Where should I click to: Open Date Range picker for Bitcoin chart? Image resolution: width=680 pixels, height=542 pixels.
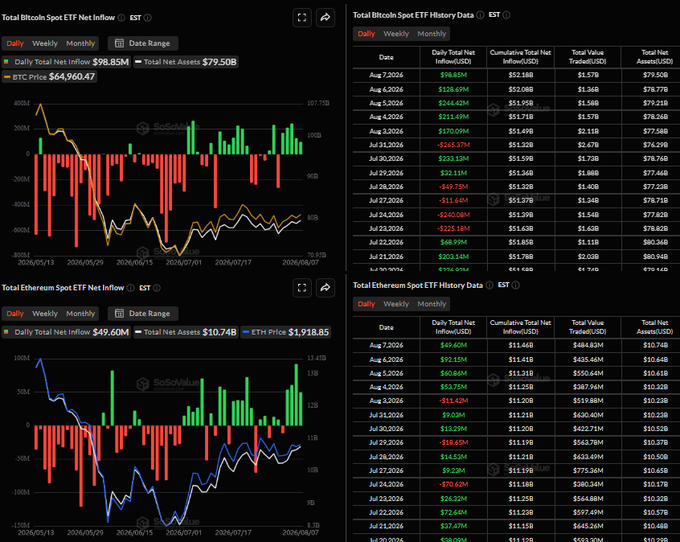[x=143, y=43]
